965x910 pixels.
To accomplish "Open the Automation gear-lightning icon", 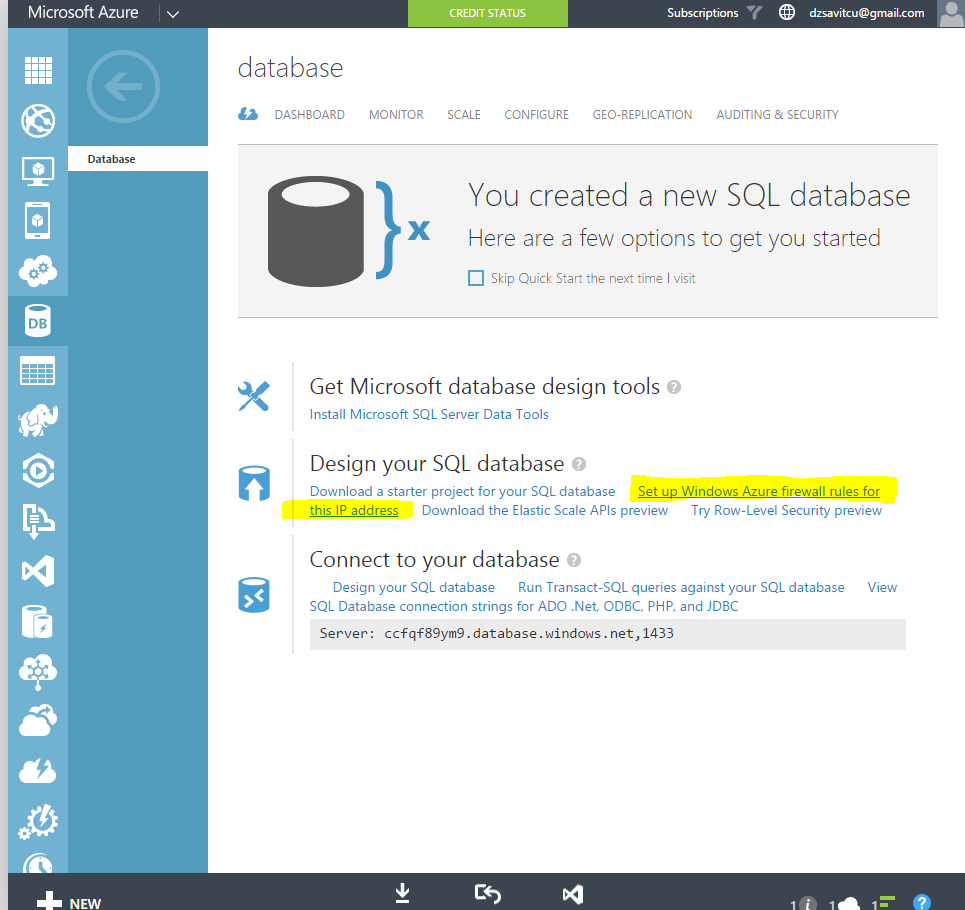I will 38,821.
